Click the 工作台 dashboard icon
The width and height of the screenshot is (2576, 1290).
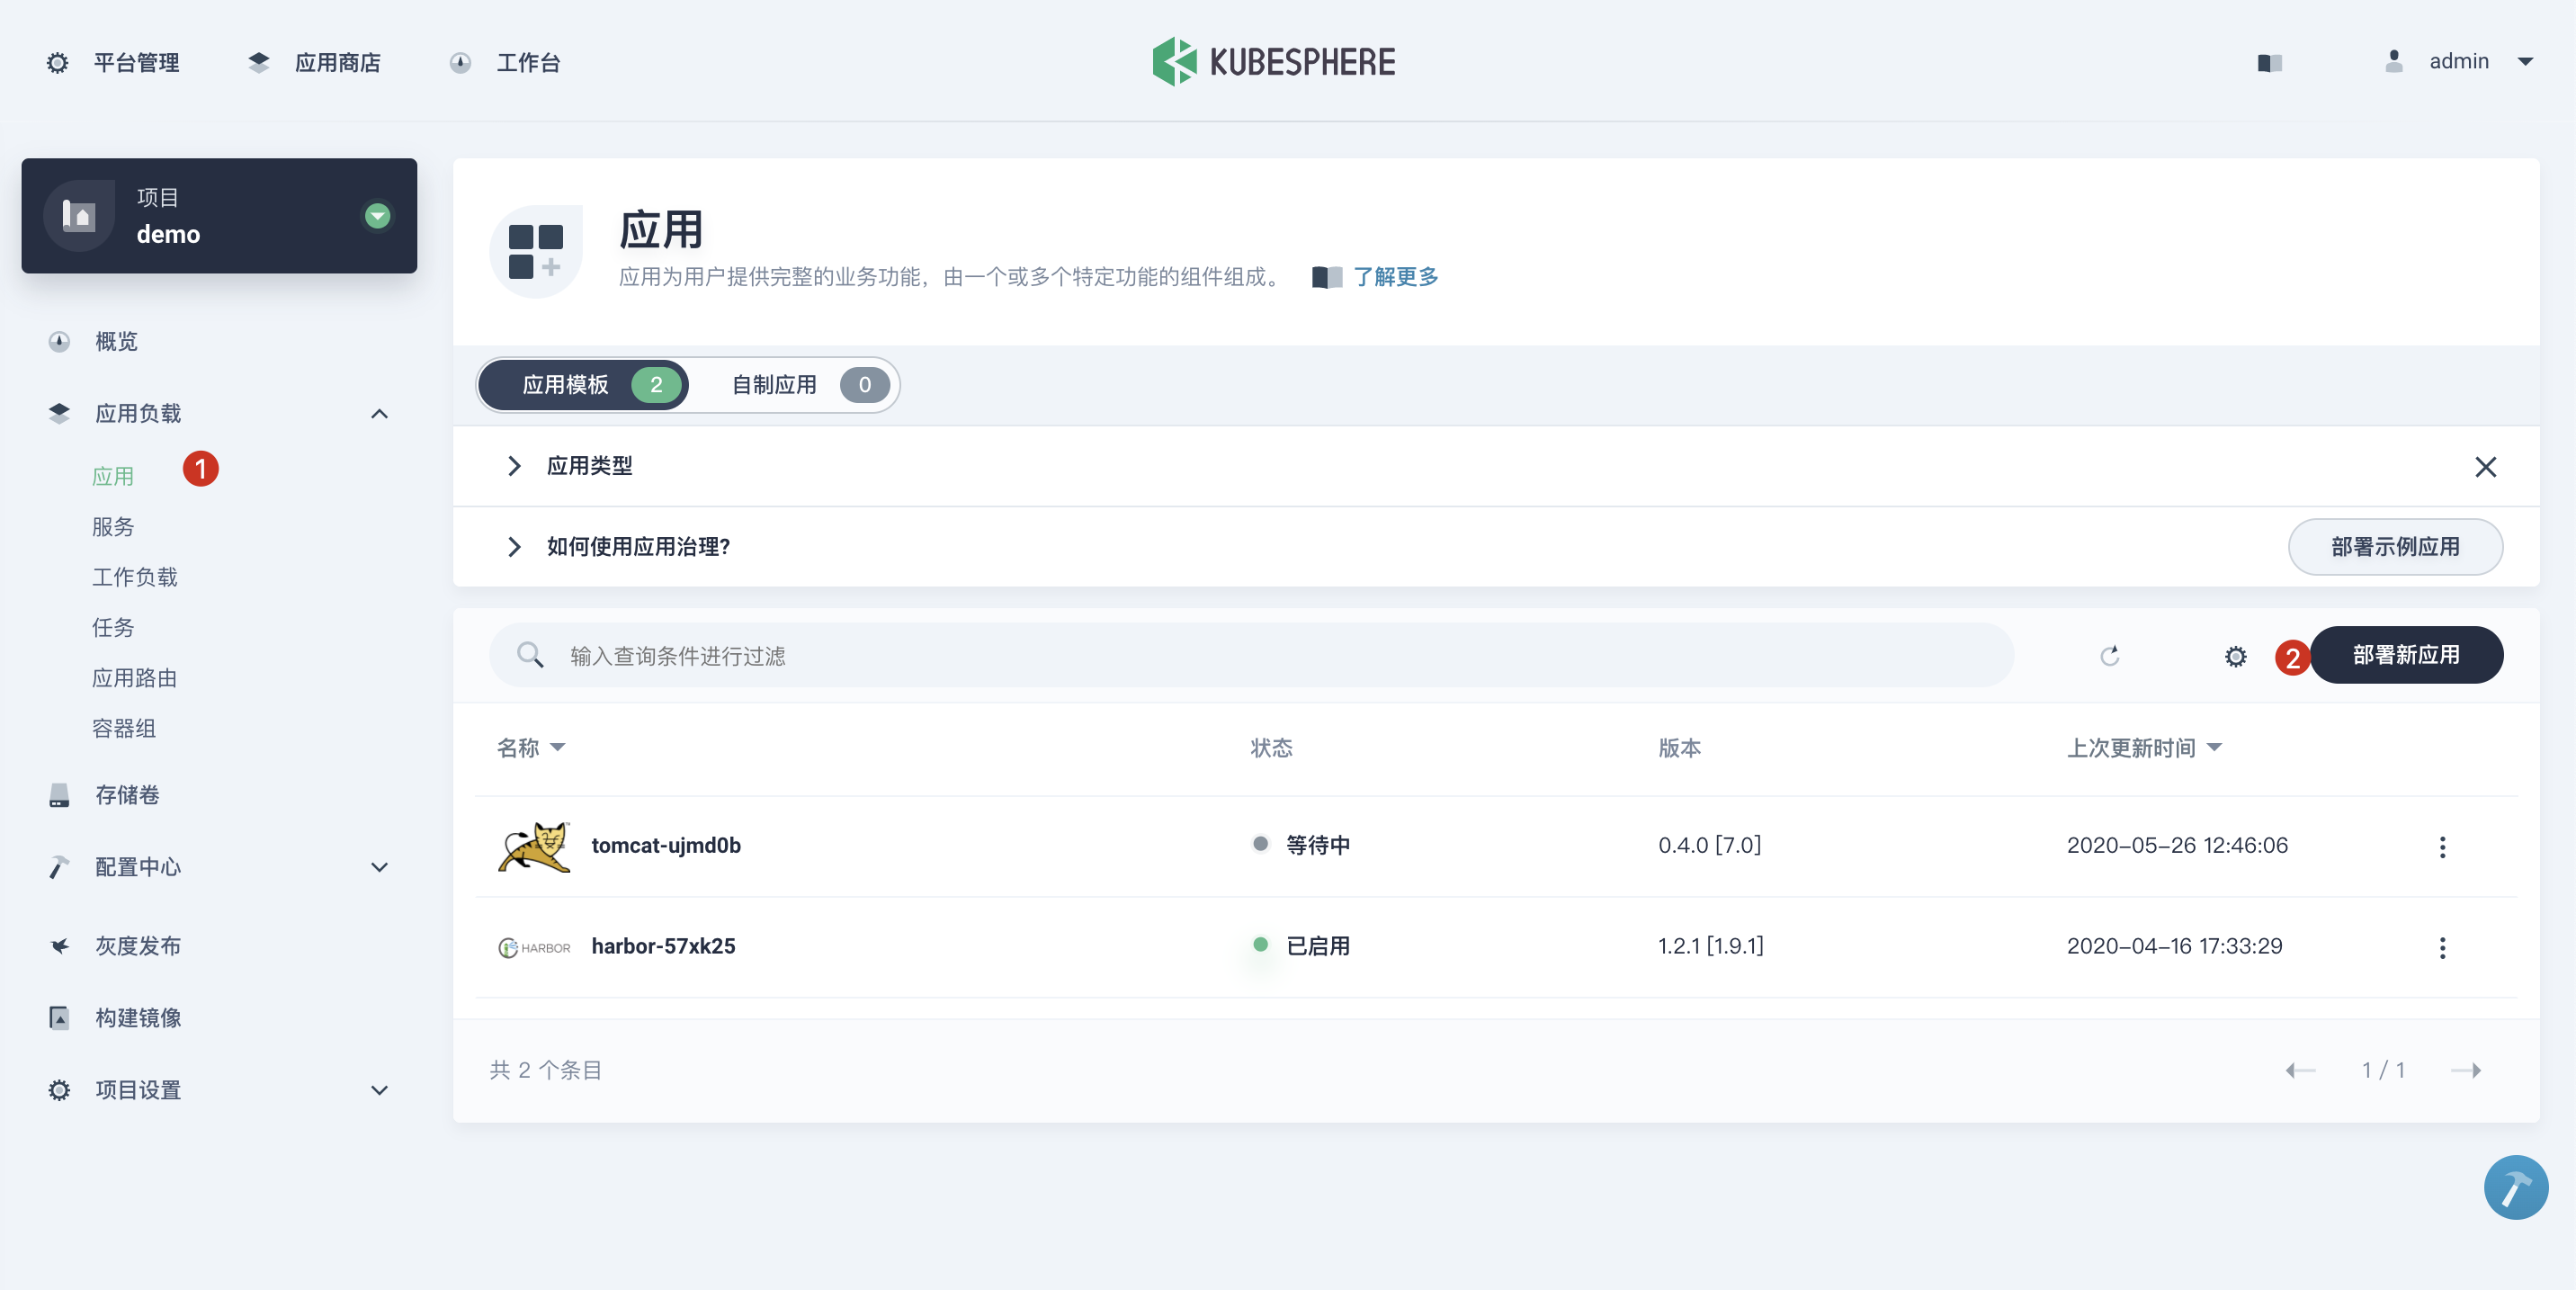[460, 63]
